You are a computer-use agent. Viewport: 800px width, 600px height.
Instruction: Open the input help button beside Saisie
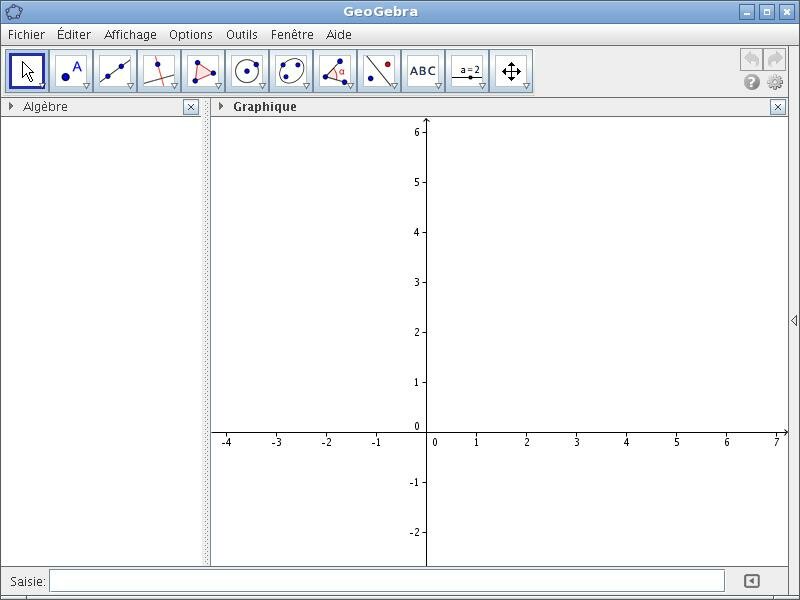click(752, 581)
